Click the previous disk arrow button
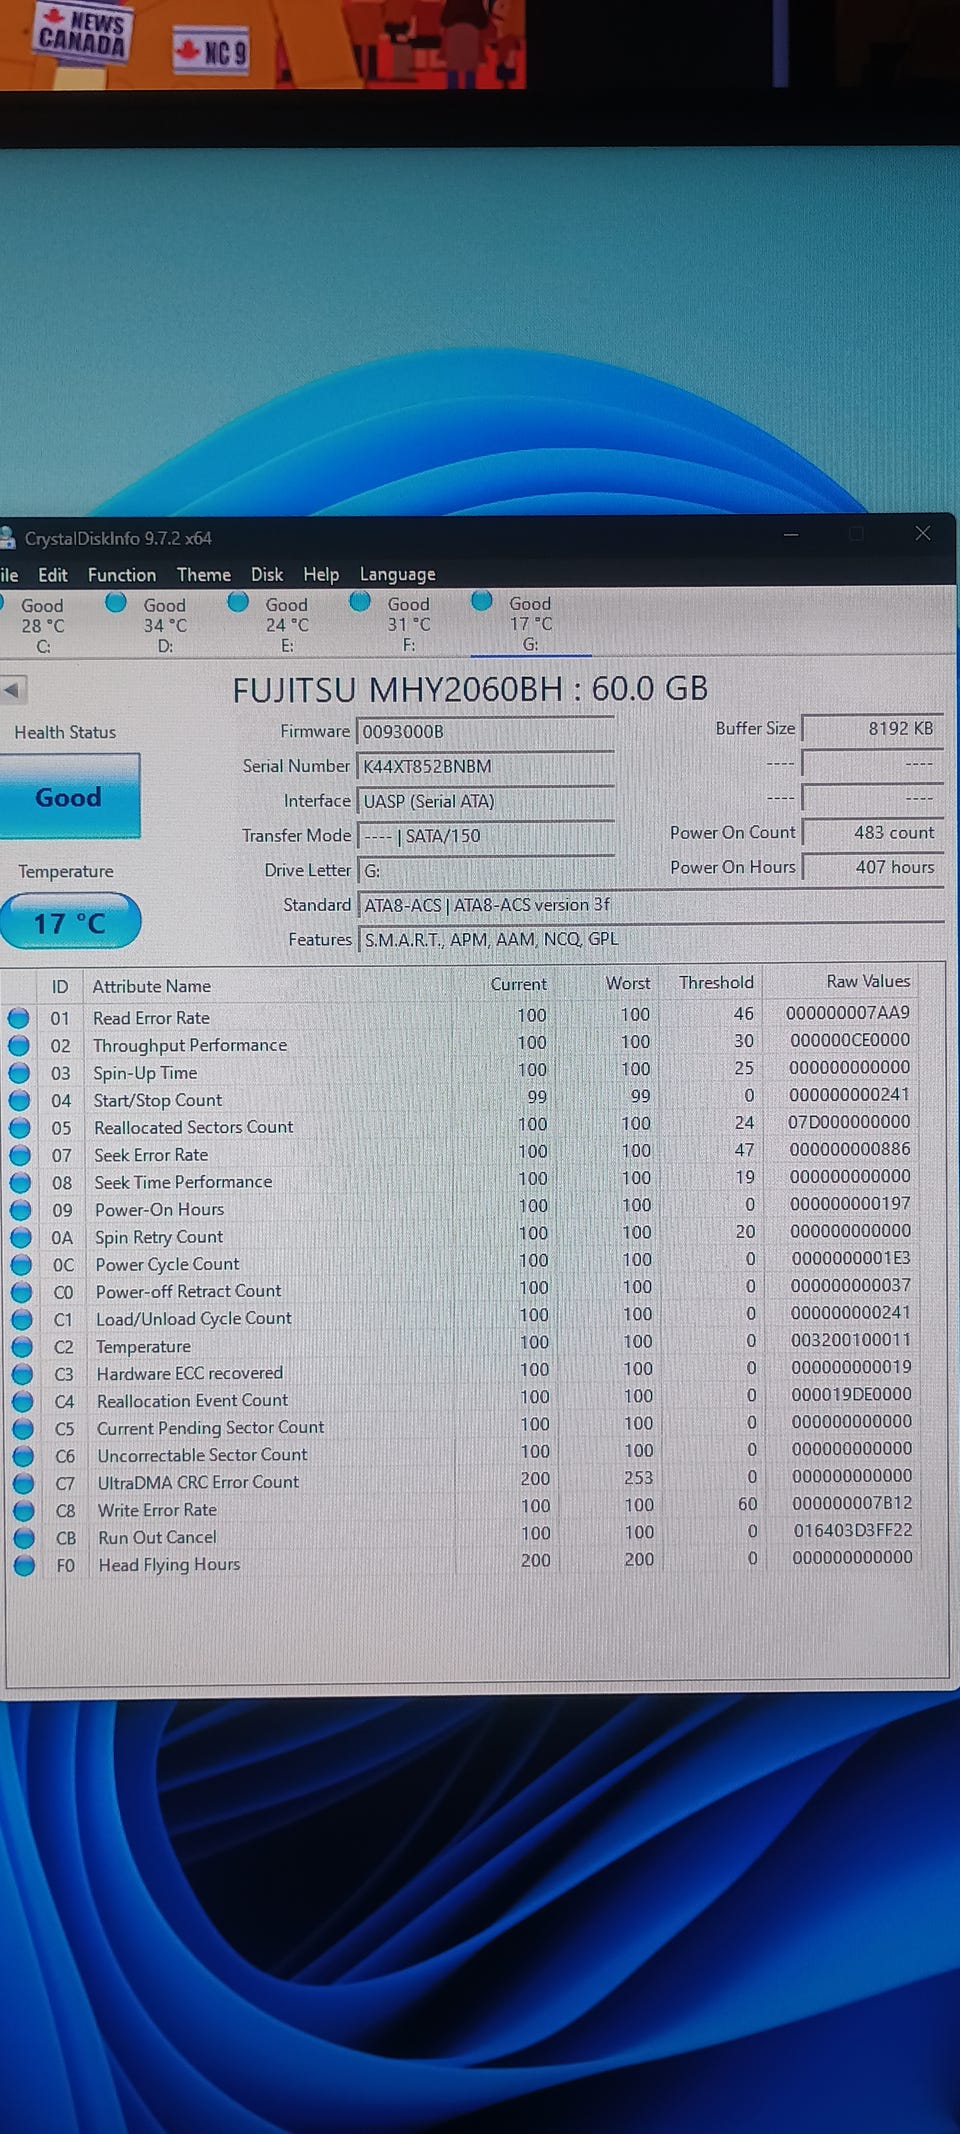 point(13,689)
